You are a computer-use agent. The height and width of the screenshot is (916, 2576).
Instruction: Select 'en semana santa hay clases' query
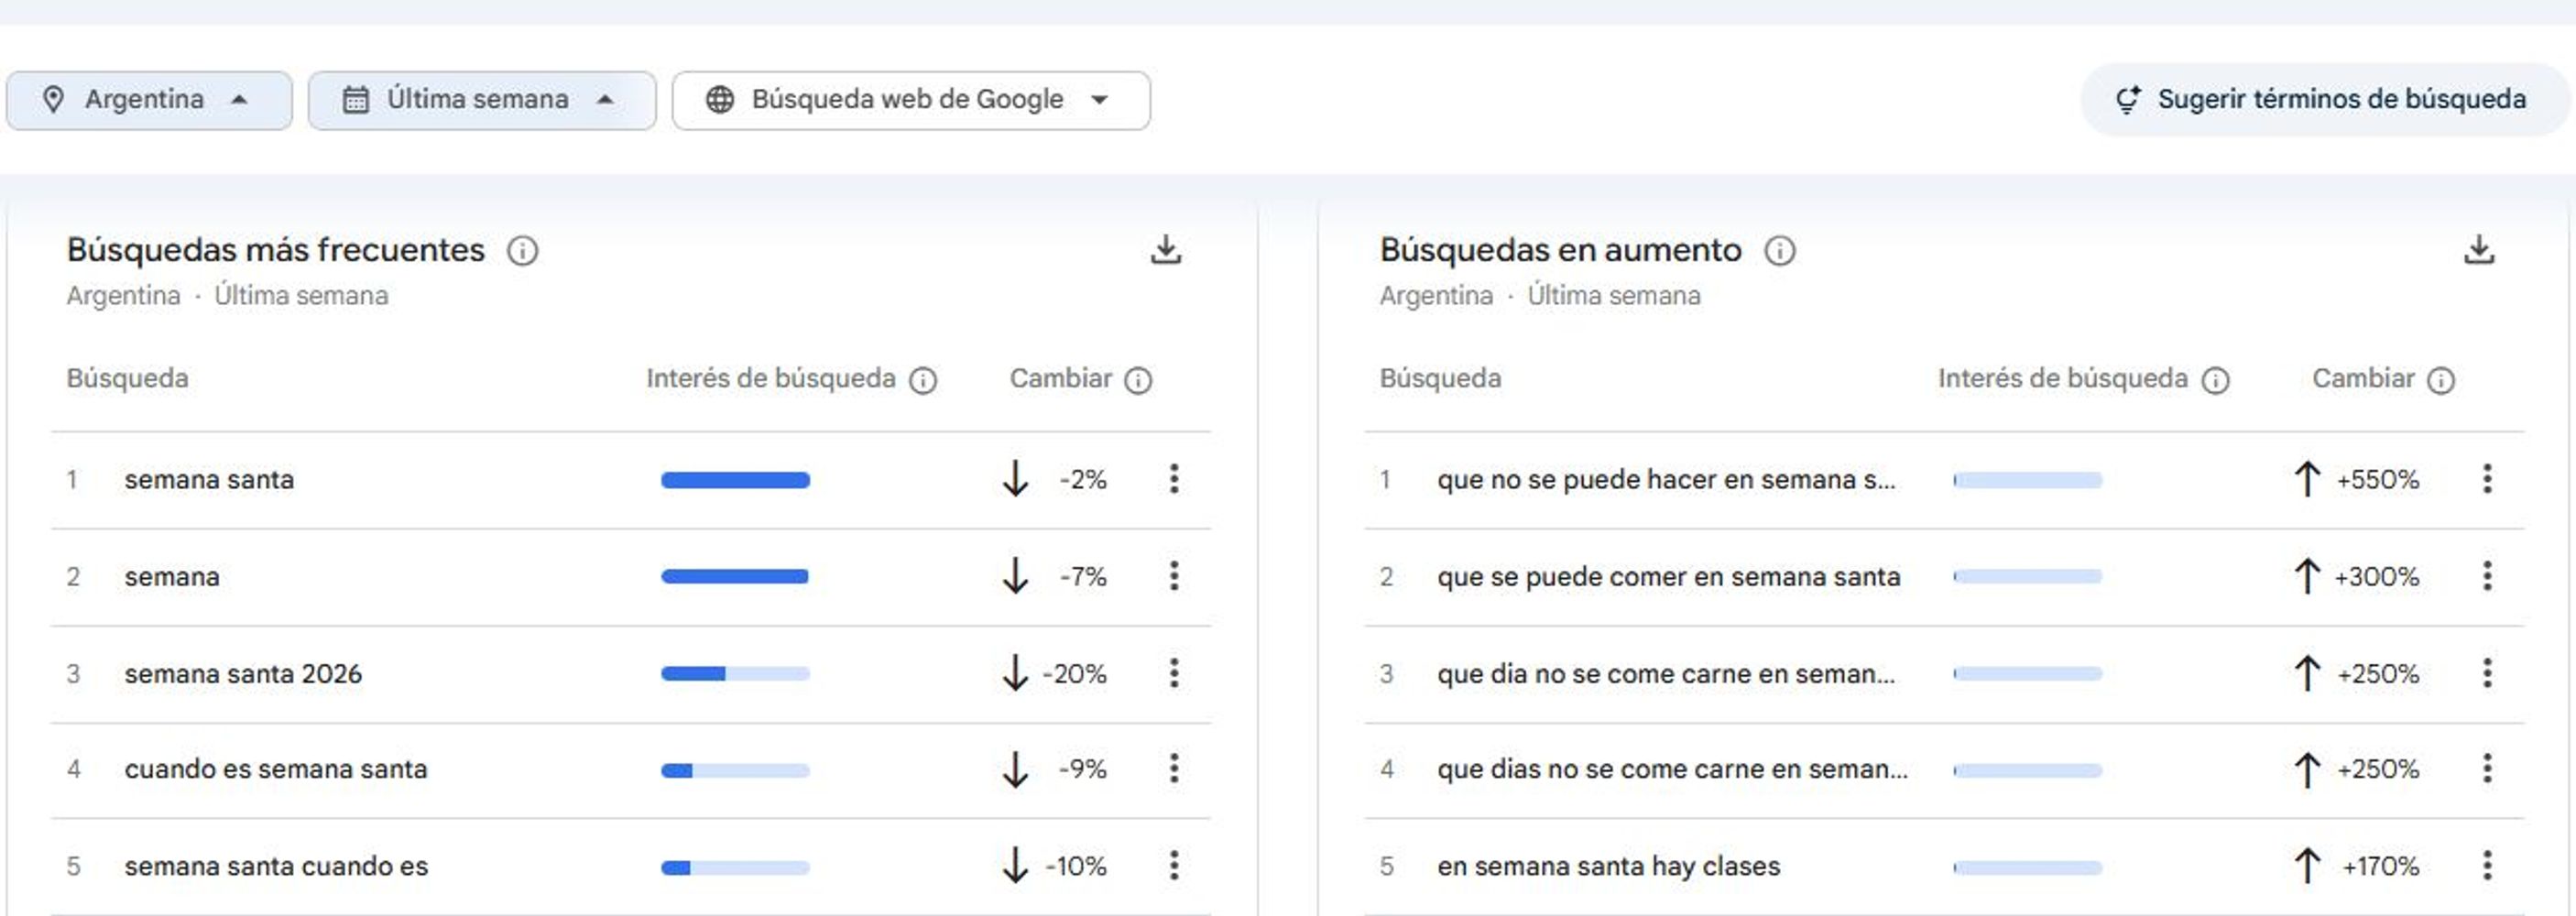(x=1609, y=867)
